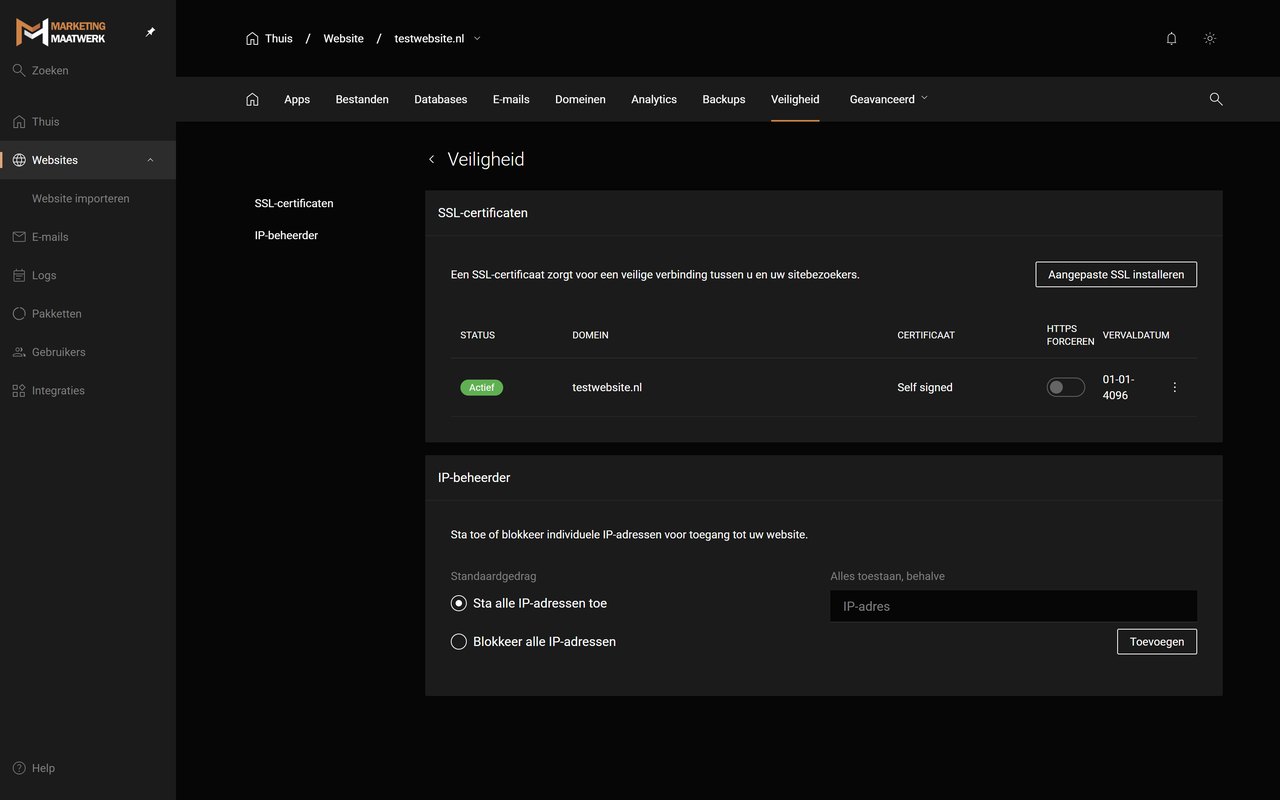Image resolution: width=1280 pixels, height=800 pixels.
Task: Click the Actief status badge
Action: (x=482, y=387)
